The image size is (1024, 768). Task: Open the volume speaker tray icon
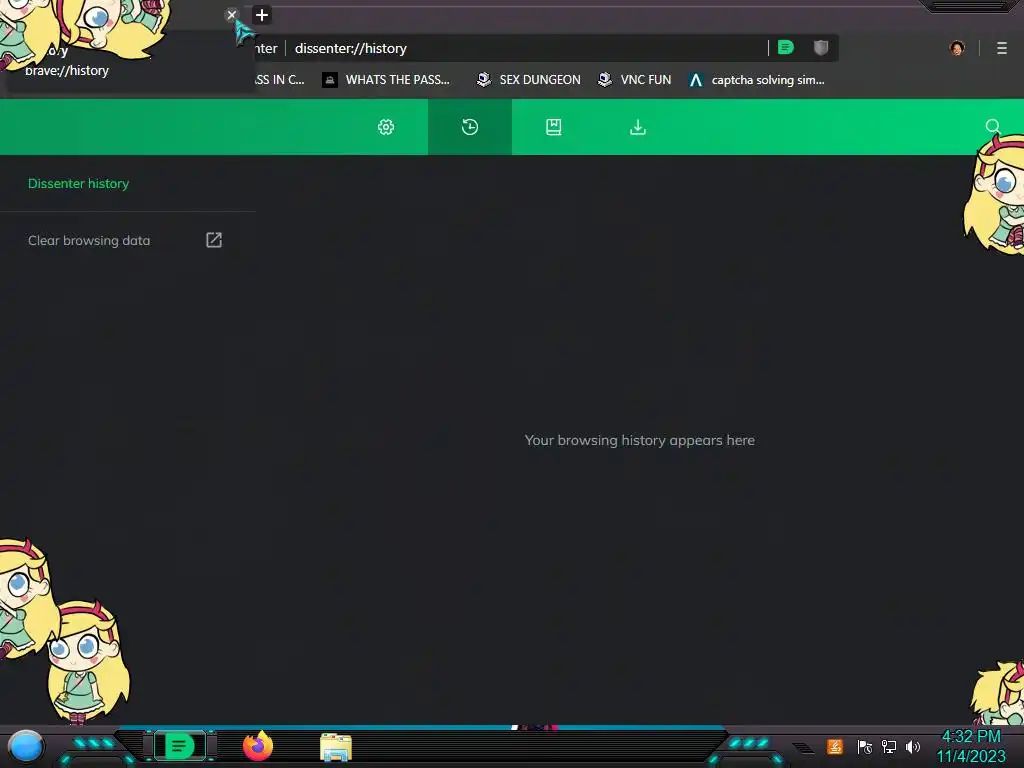coord(912,746)
